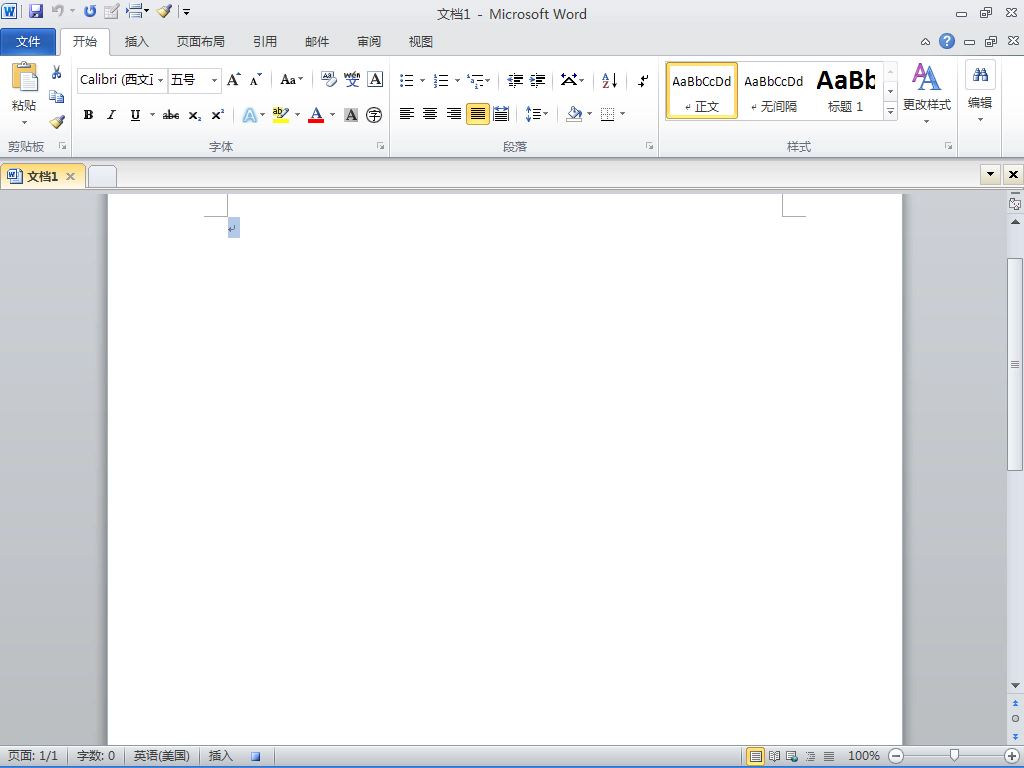This screenshot has height=768, width=1024.
Task: Apply yellow text highlight color
Action: pos(281,116)
